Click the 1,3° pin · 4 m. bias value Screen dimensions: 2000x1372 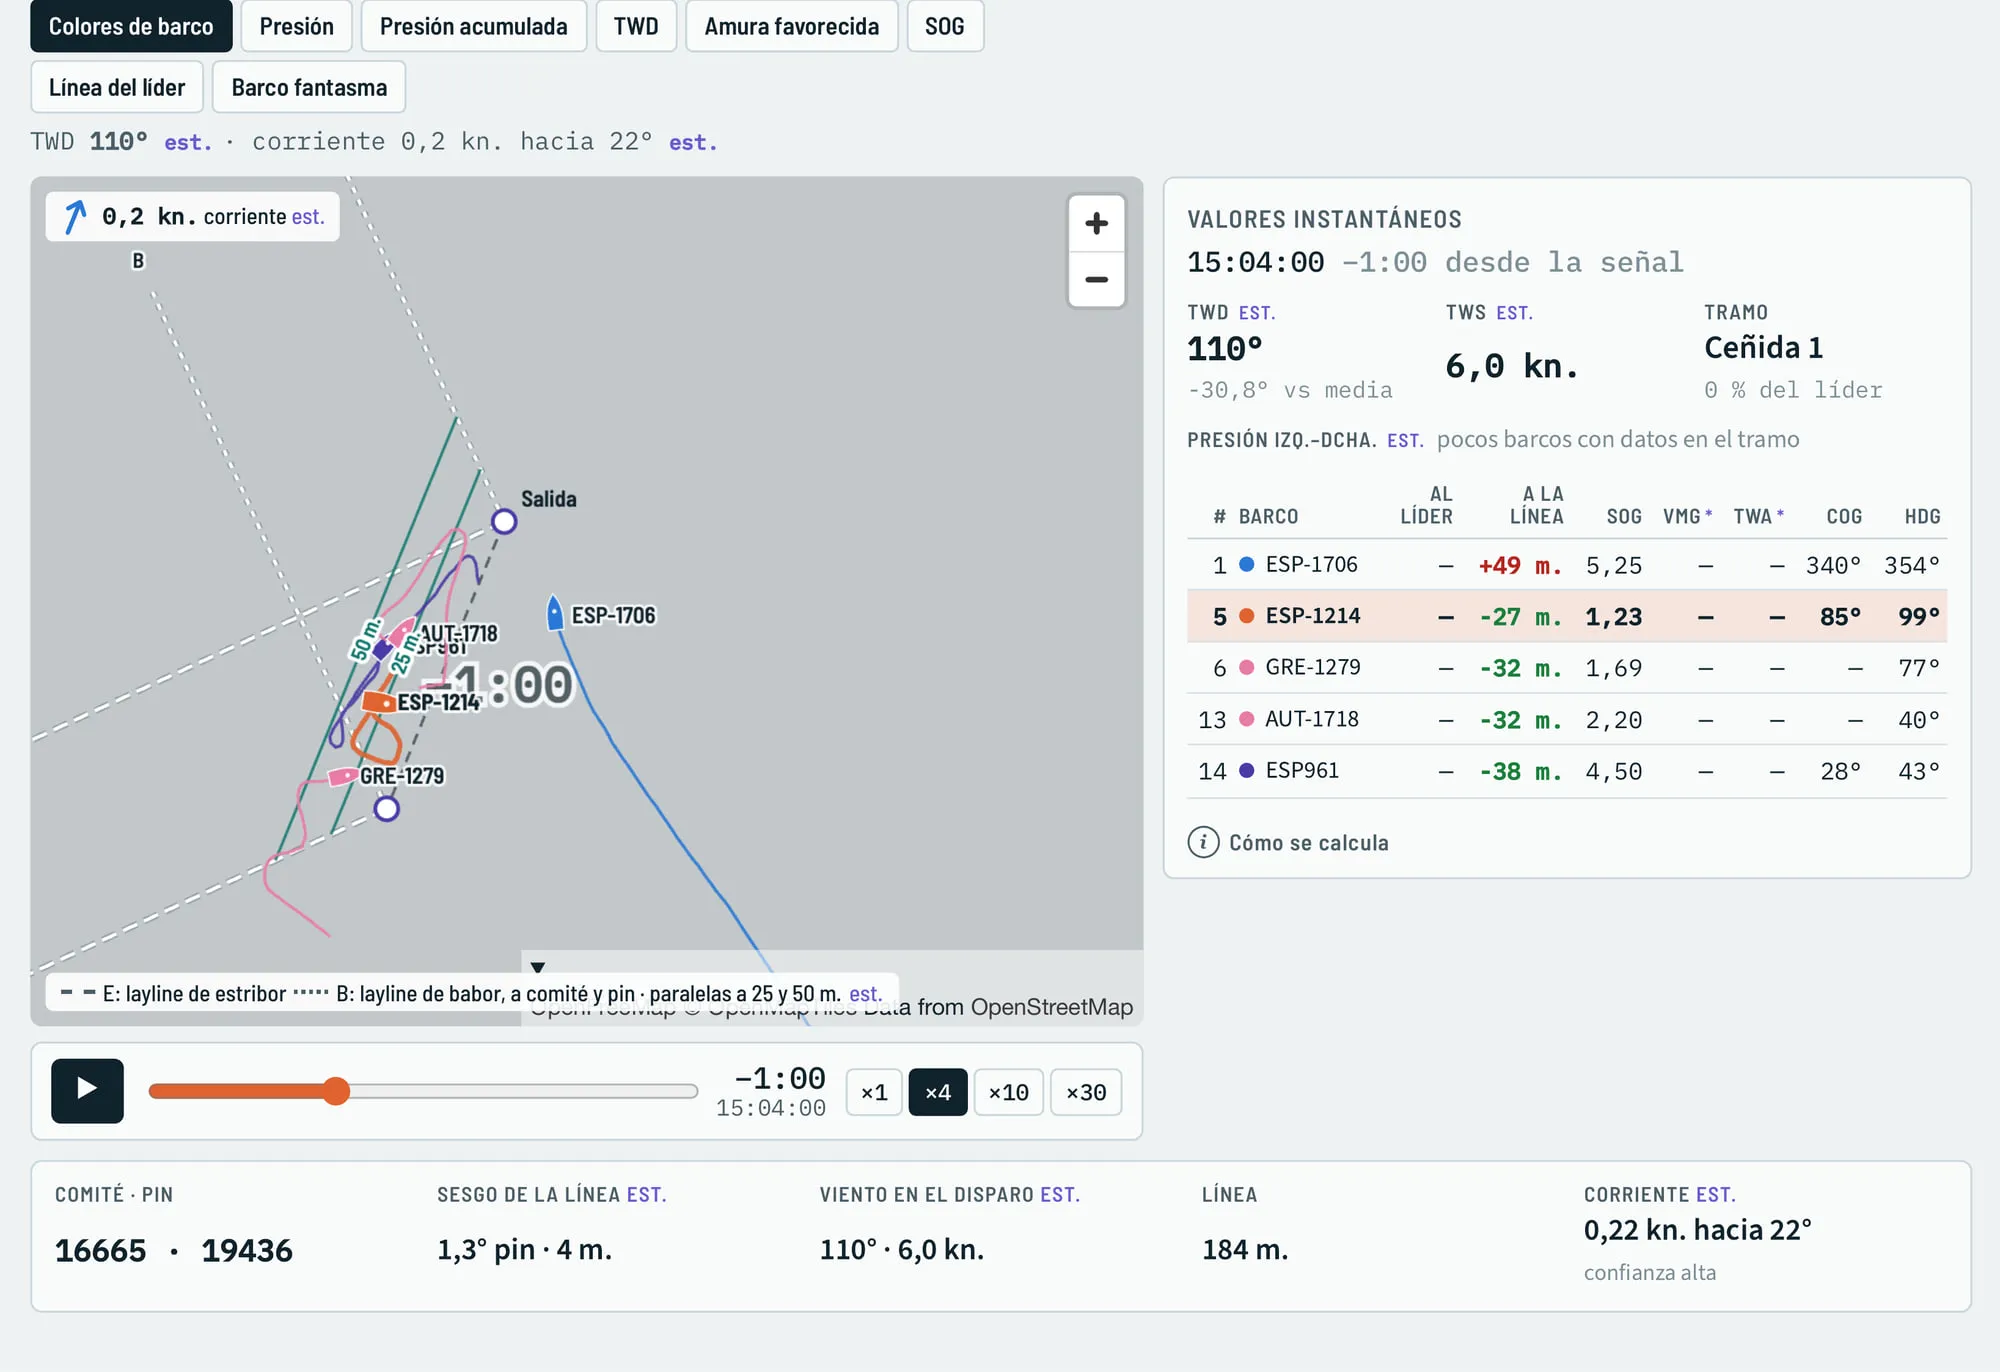[524, 1250]
